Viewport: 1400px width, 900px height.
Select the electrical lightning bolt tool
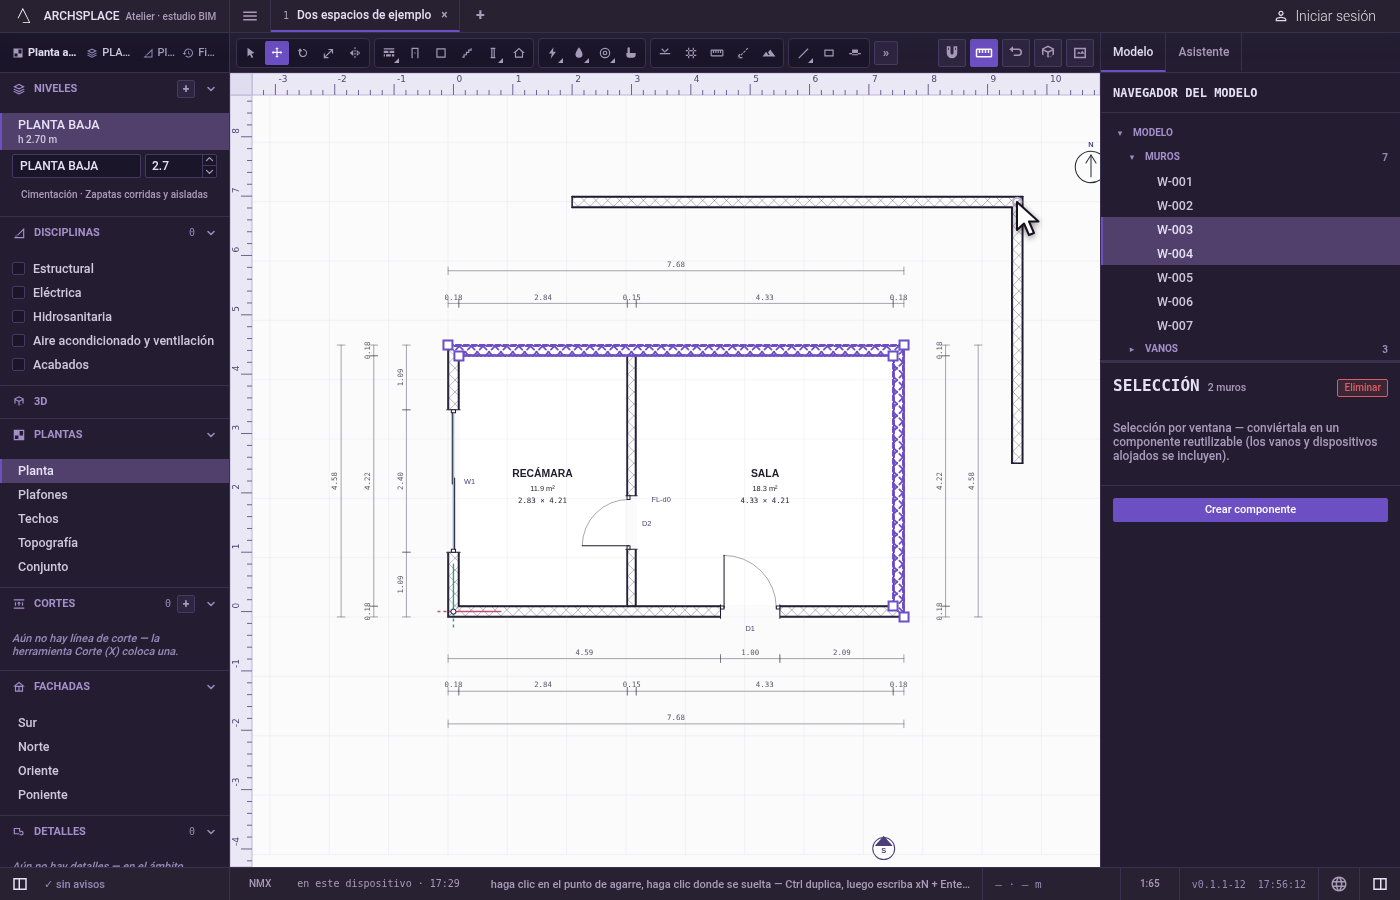553,53
